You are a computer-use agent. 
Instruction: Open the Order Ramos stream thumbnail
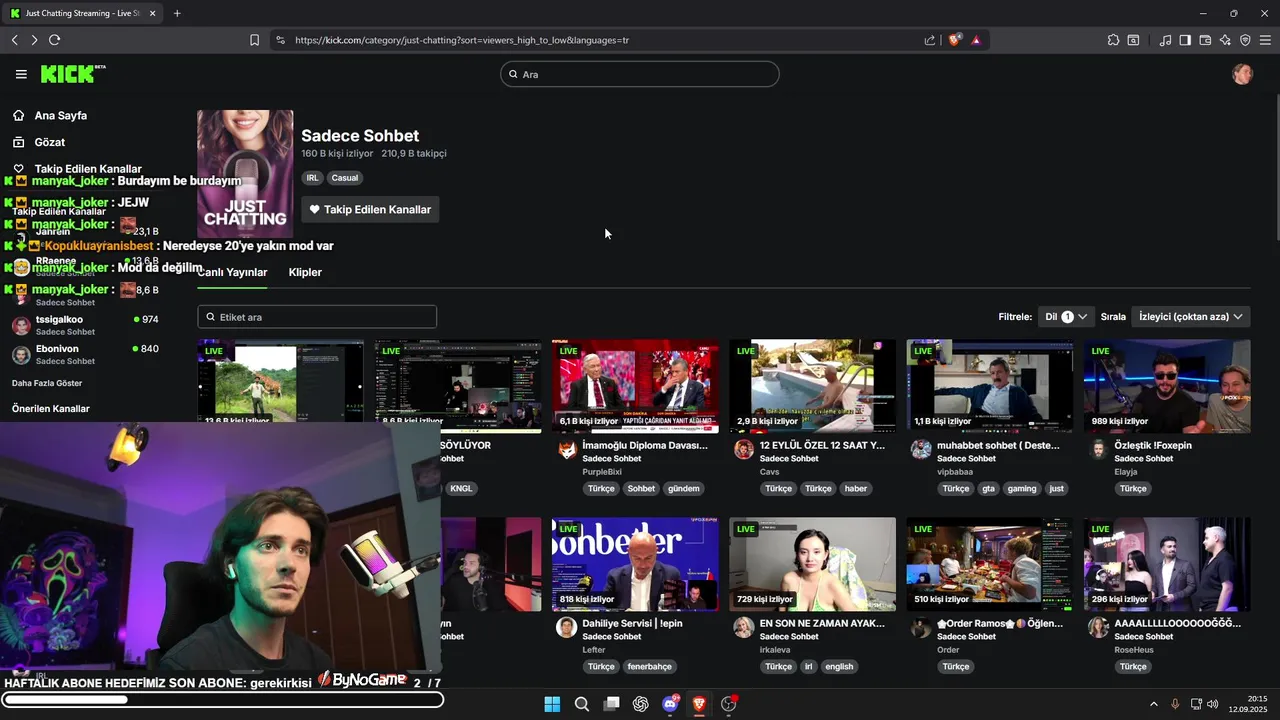(x=990, y=564)
